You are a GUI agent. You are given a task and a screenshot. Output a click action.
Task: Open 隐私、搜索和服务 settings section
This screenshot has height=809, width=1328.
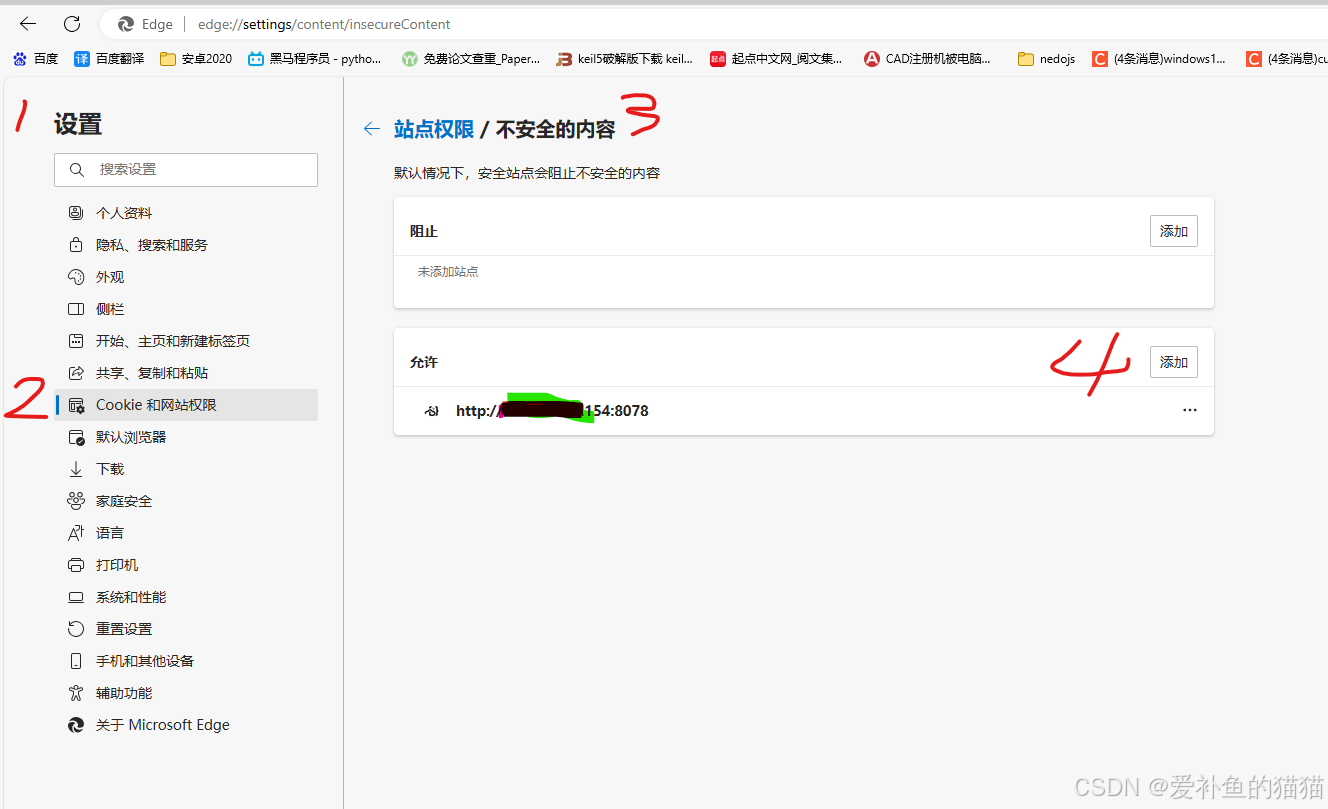tap(186, 245)
